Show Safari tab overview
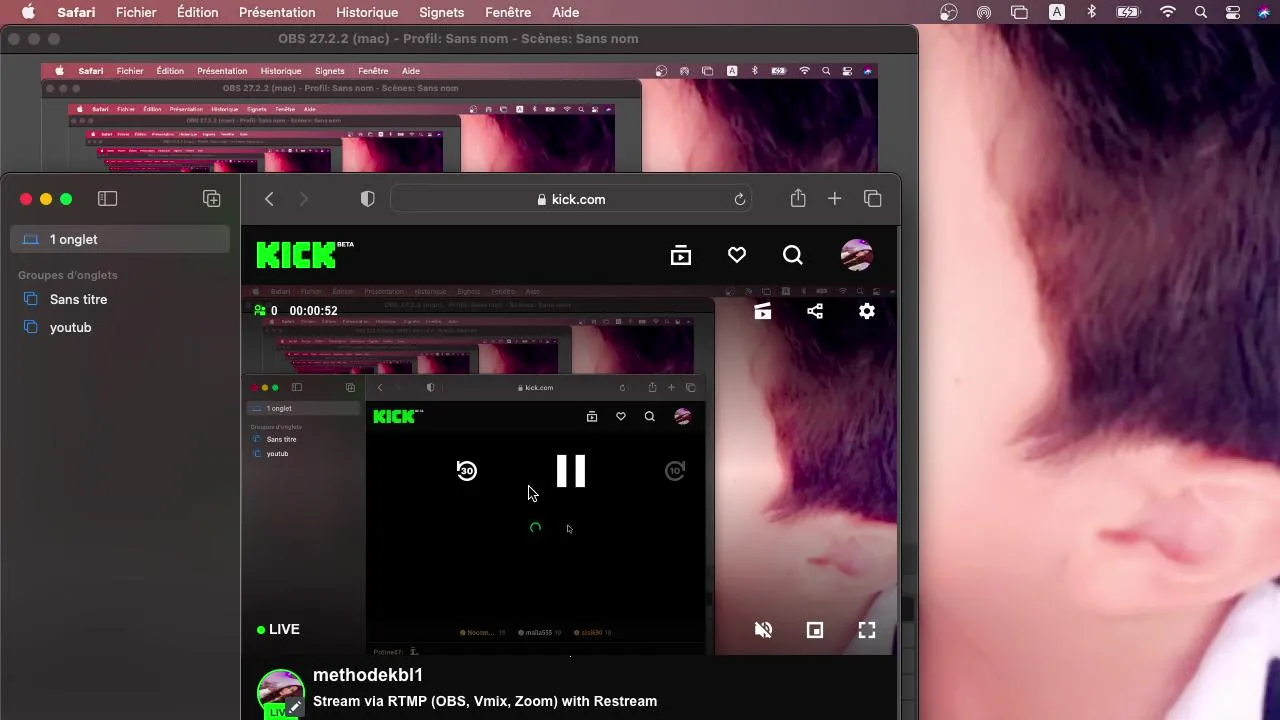Image resolution: width=1280 pixels, height=720 pixels. point(872,199)
